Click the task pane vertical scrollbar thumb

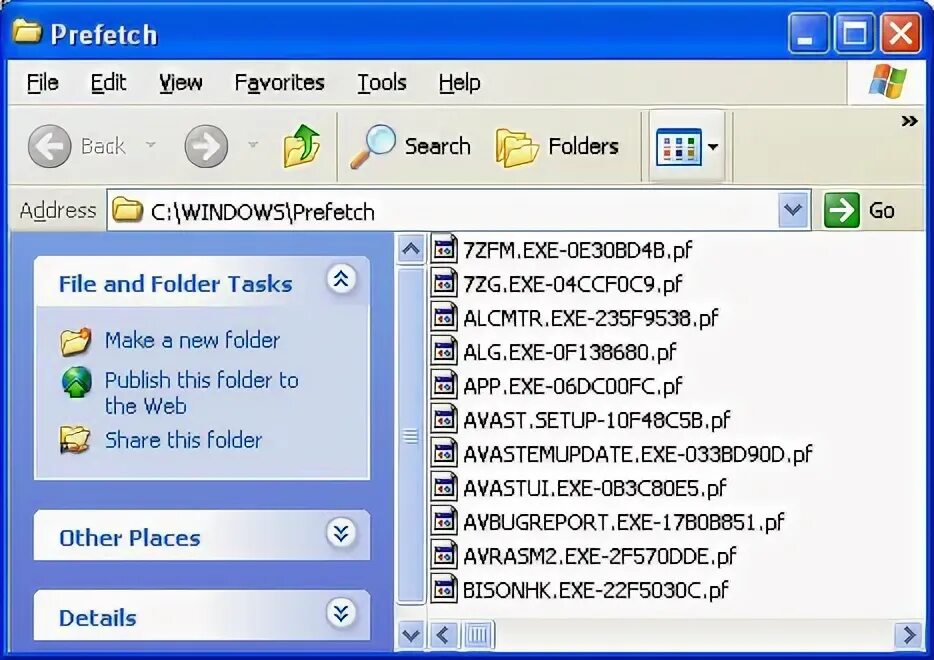pyautogui.click(x=410, y=436)
